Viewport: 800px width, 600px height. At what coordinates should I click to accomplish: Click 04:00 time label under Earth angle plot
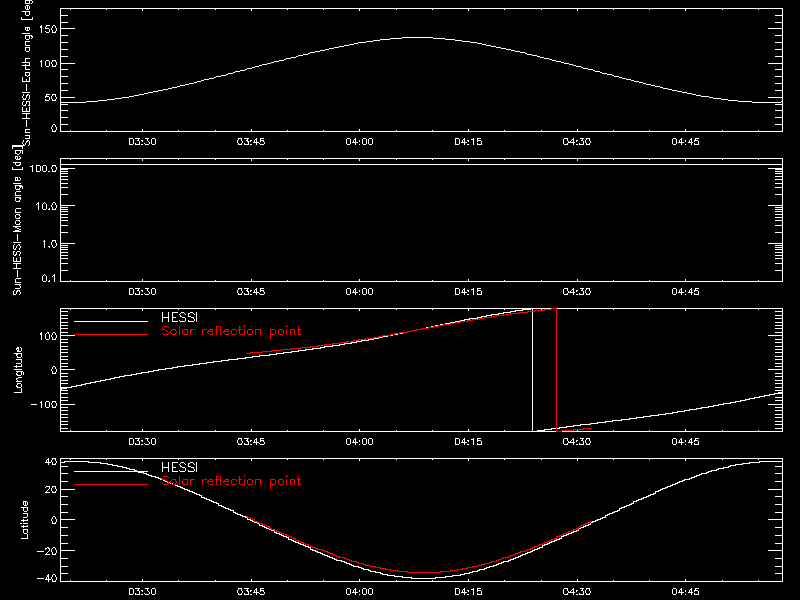360,142
